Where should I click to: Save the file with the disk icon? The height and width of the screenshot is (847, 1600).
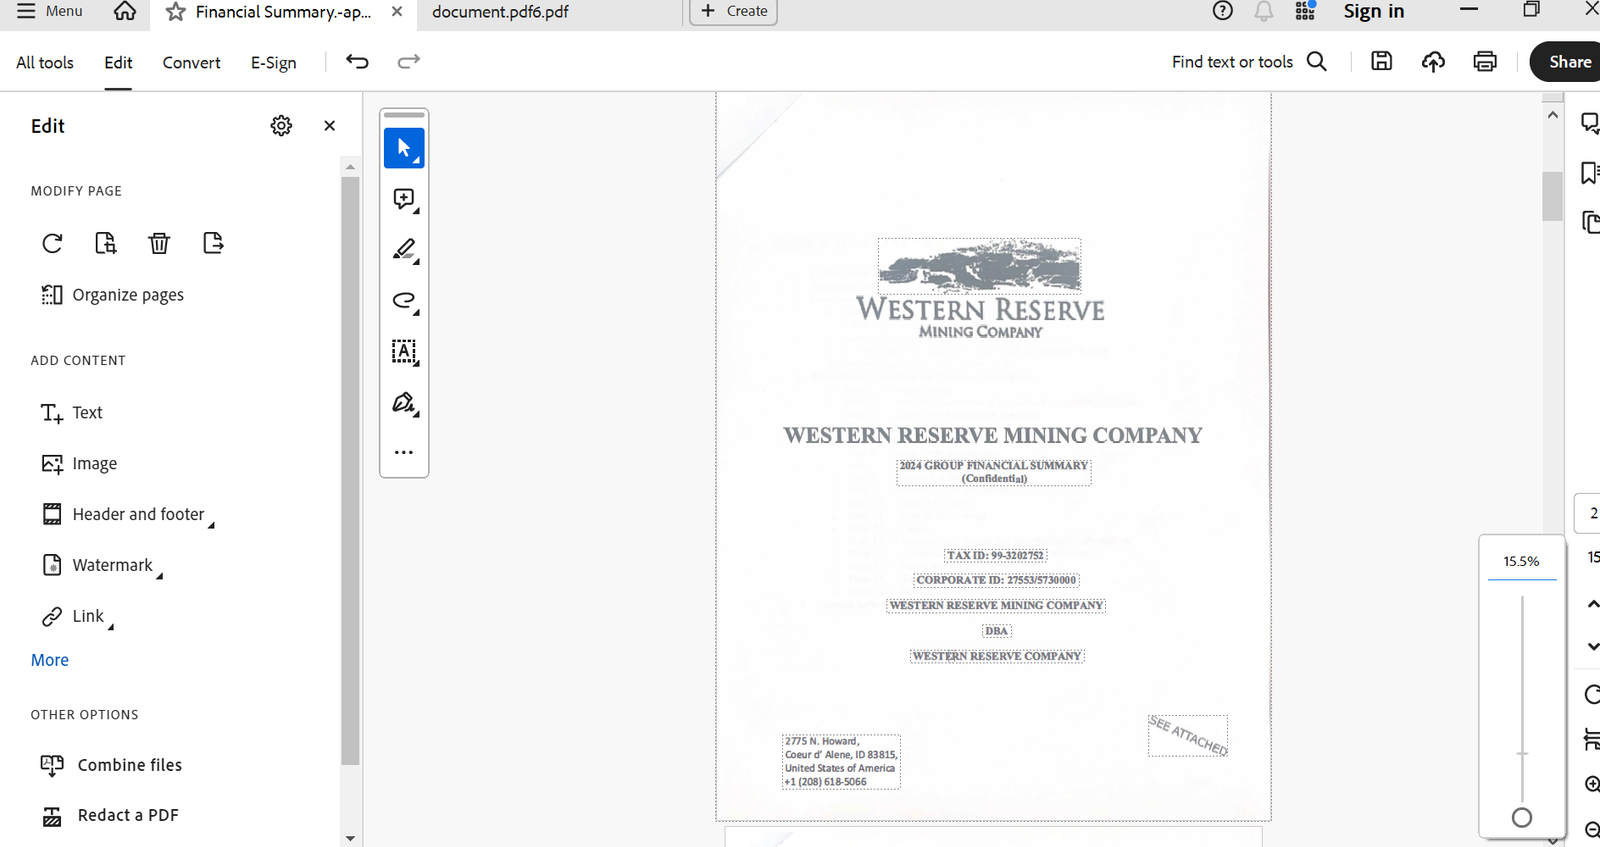click(1381, 62)
